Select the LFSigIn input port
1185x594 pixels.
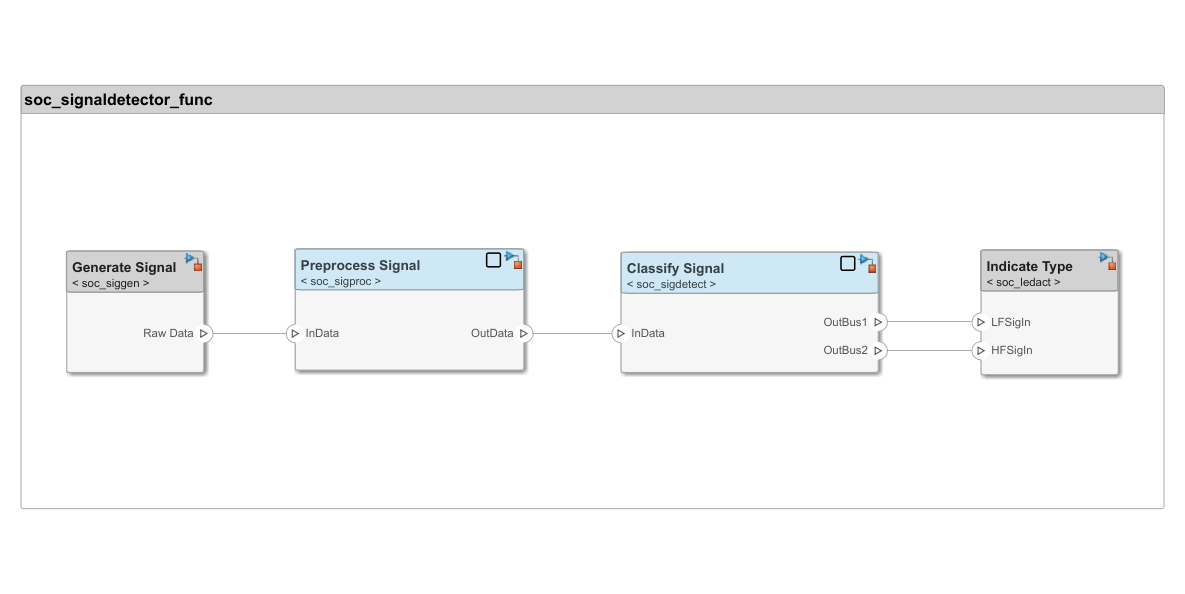[981, 322]
